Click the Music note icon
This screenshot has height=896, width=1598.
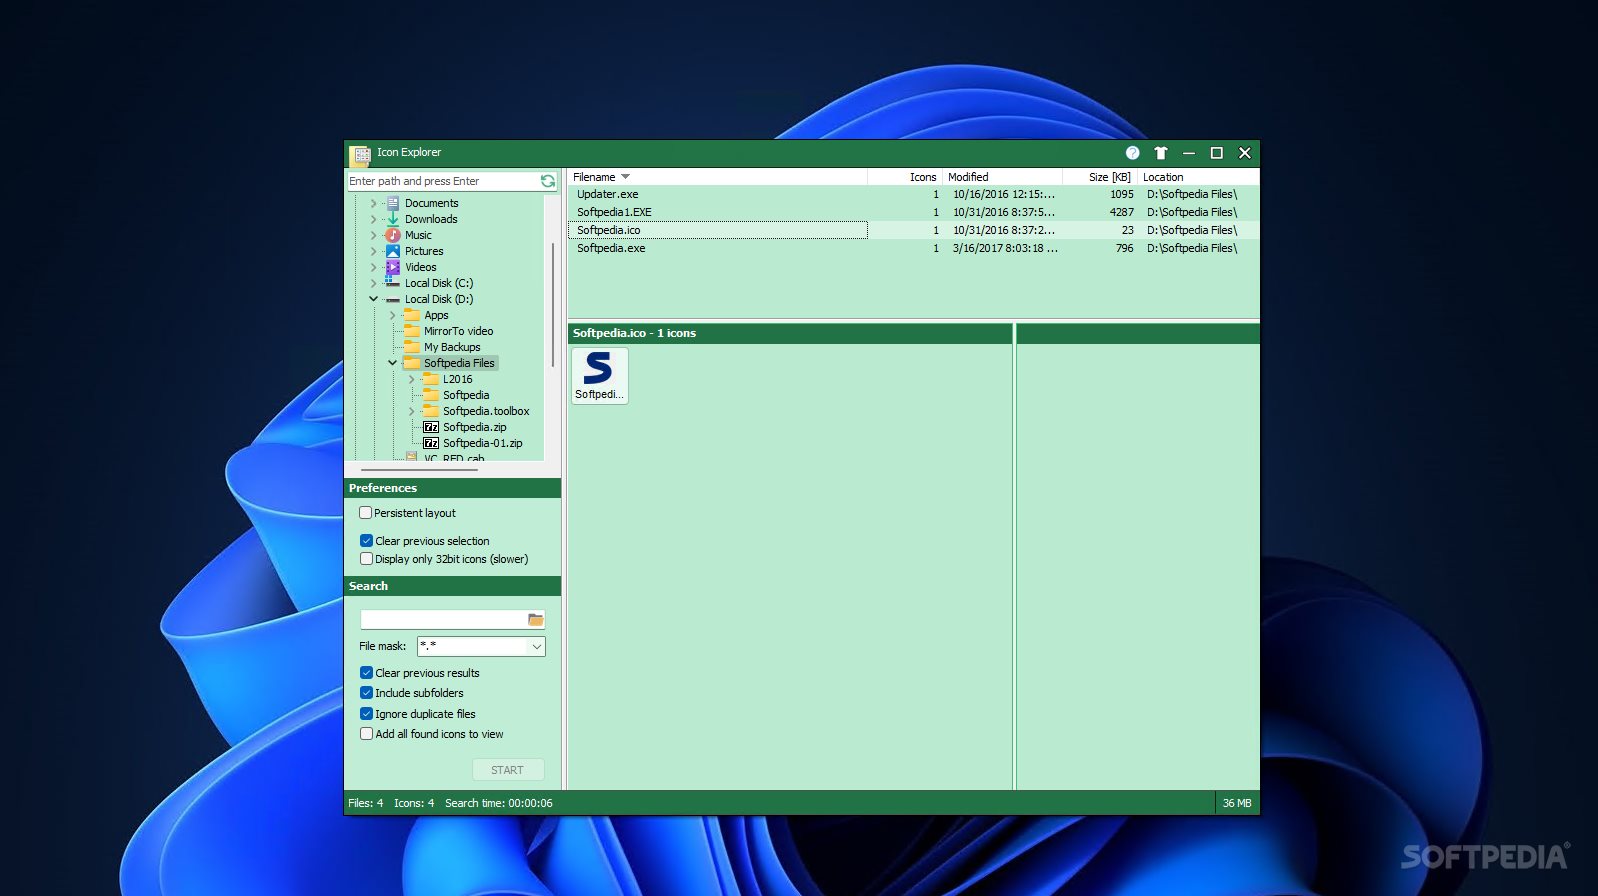tap(393, 235)
